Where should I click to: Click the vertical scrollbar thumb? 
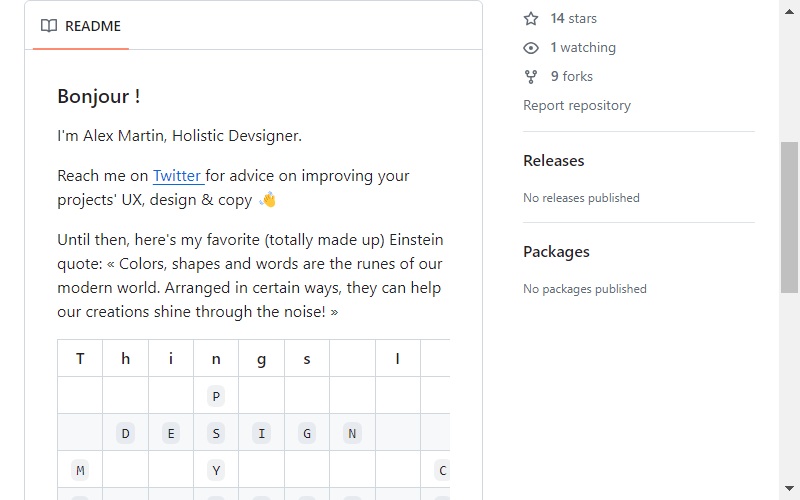789,217
